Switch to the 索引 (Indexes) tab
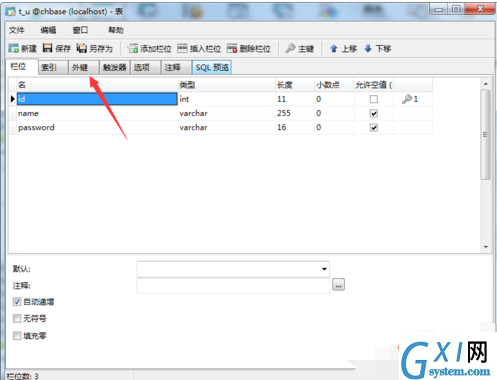 (x=53, y=67)
